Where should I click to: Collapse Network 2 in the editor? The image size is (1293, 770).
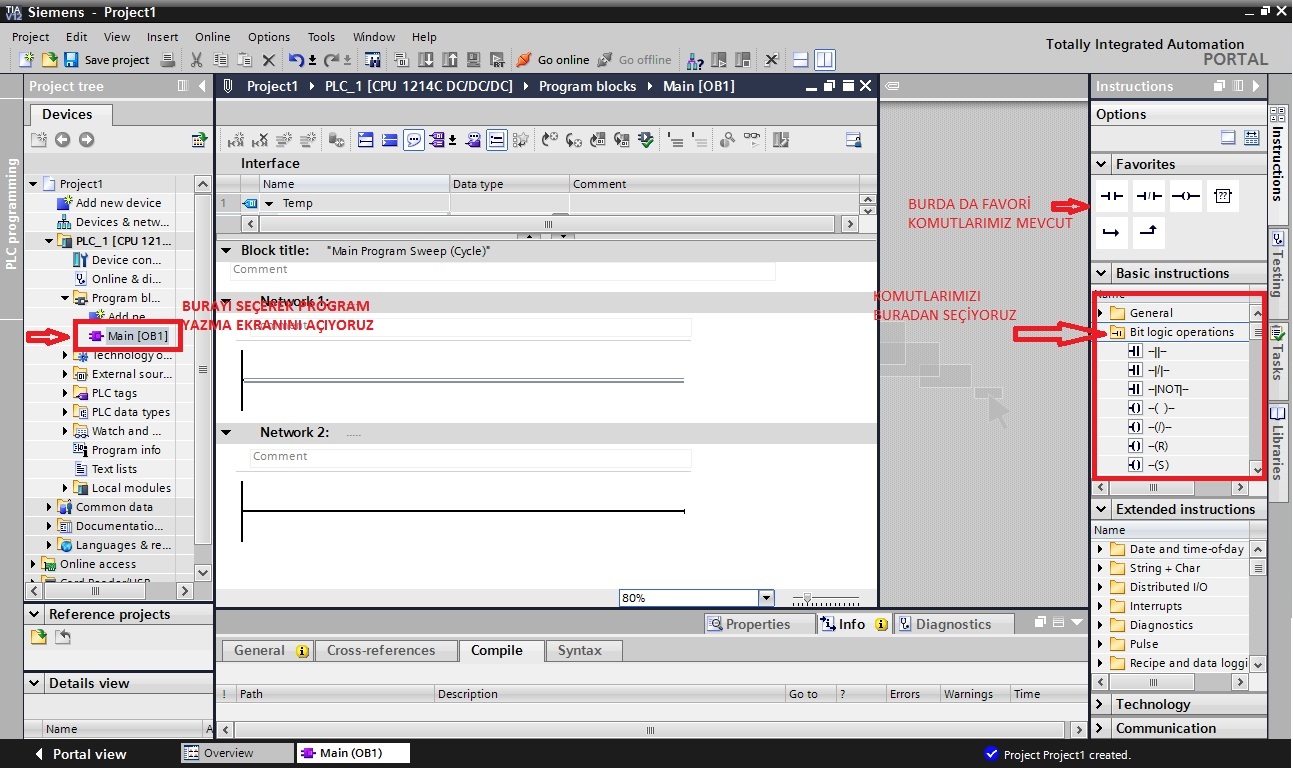click(226, 432)
